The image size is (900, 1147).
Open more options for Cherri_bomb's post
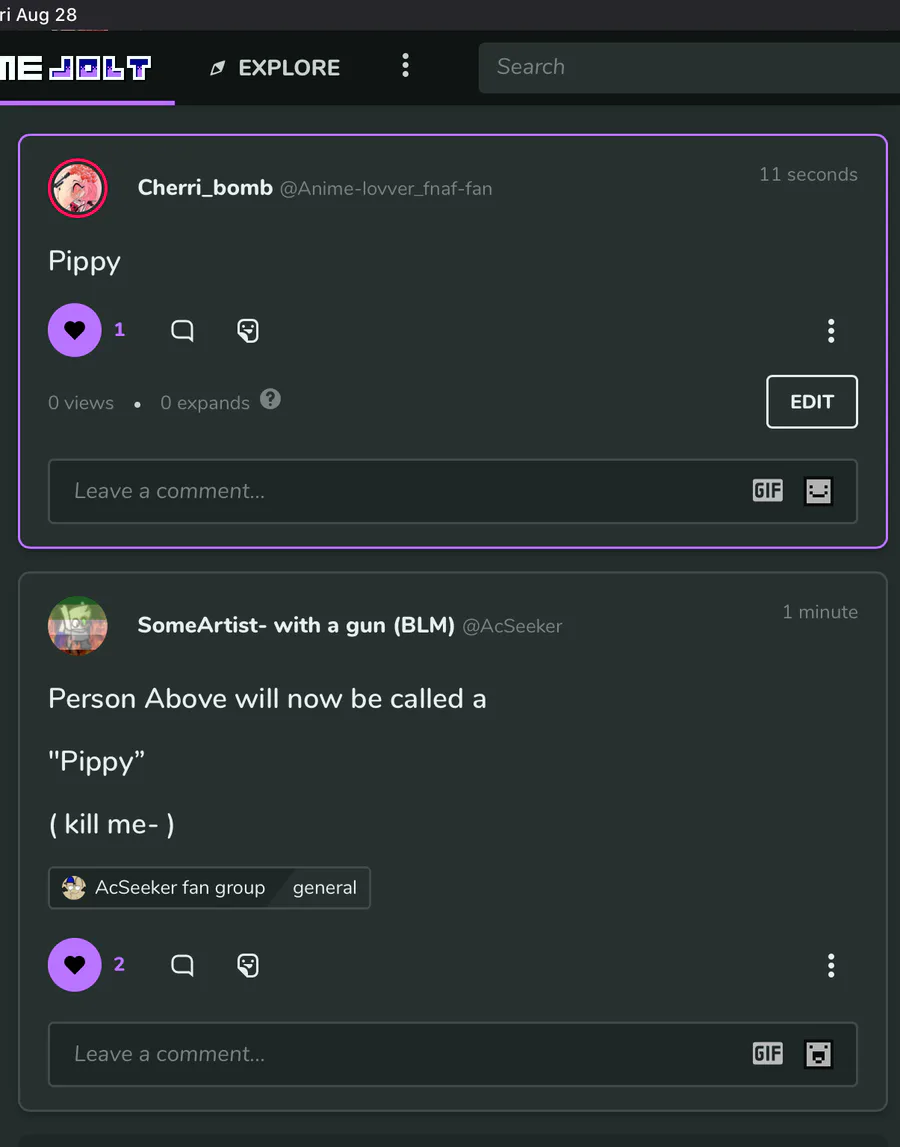point(831,331)
